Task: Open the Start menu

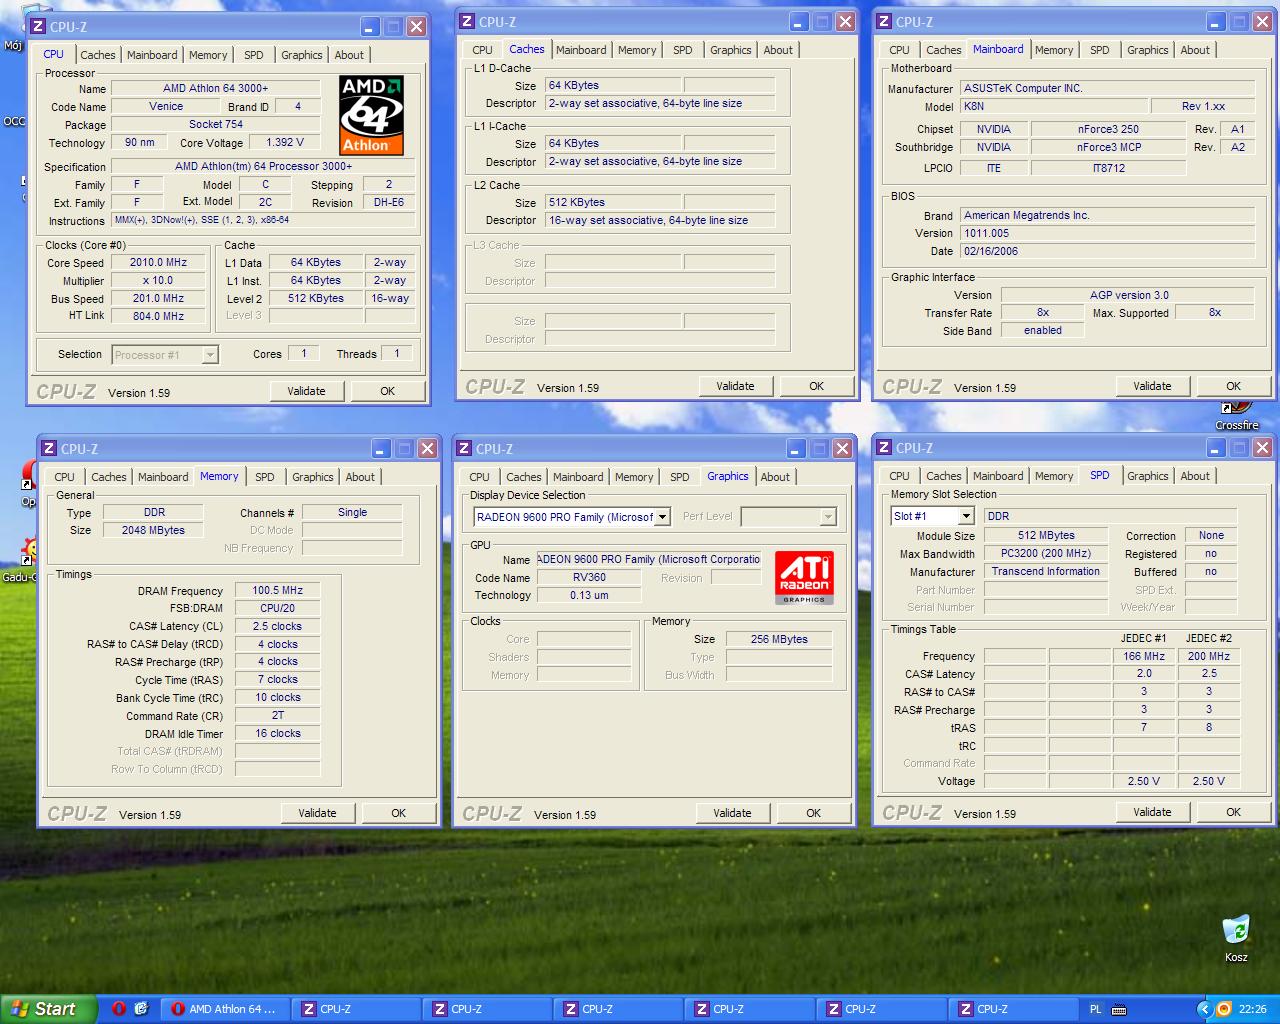Action: pos(49,1009)
